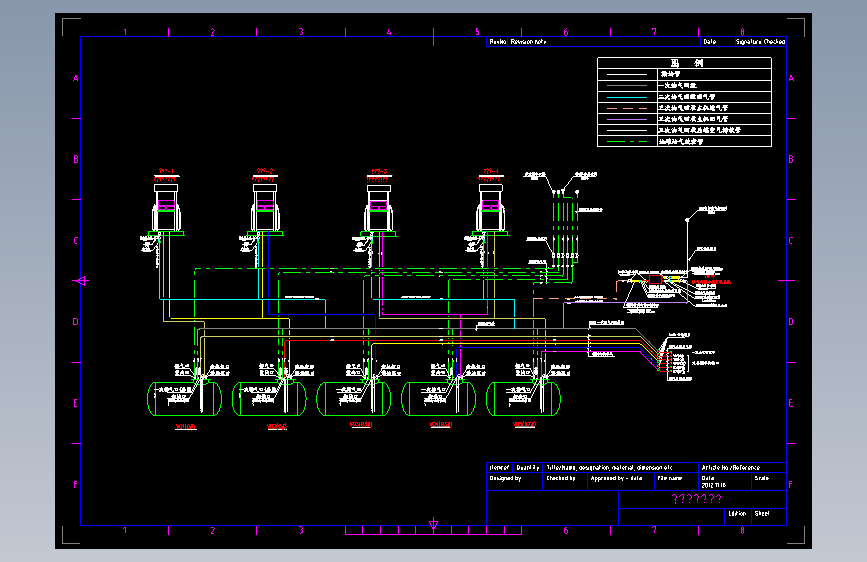The height and width of the screenshot is (562, 867).
Task: Click the red label under the first tank
Action: pyautogui.click(x=185, y=426)
